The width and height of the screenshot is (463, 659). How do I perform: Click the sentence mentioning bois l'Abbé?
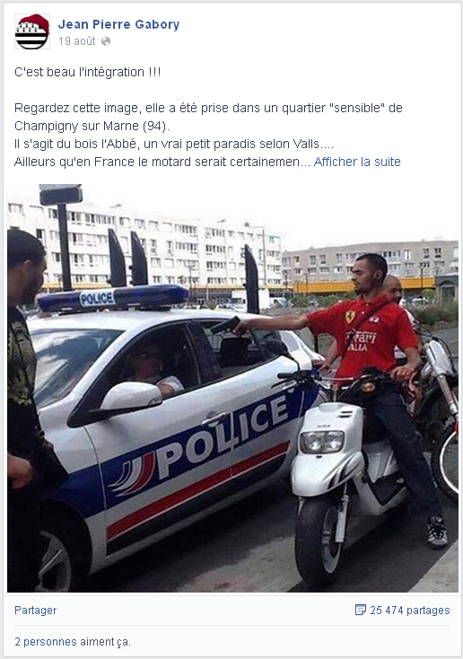[174, 144]
